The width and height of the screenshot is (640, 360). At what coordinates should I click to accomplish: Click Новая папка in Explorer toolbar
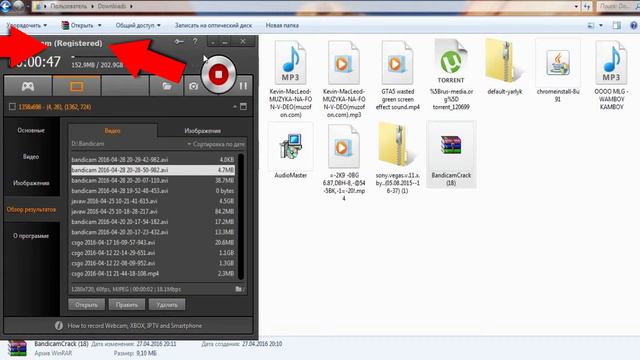pyautogui.click(x=282, y=25)
